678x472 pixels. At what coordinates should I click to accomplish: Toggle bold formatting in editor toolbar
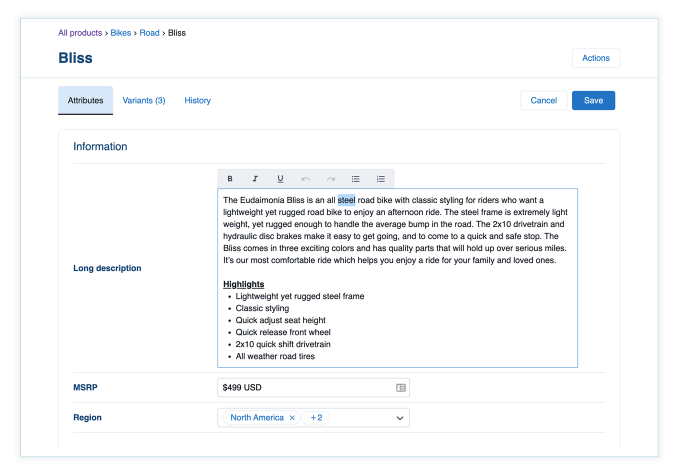(x=230, y=179)
